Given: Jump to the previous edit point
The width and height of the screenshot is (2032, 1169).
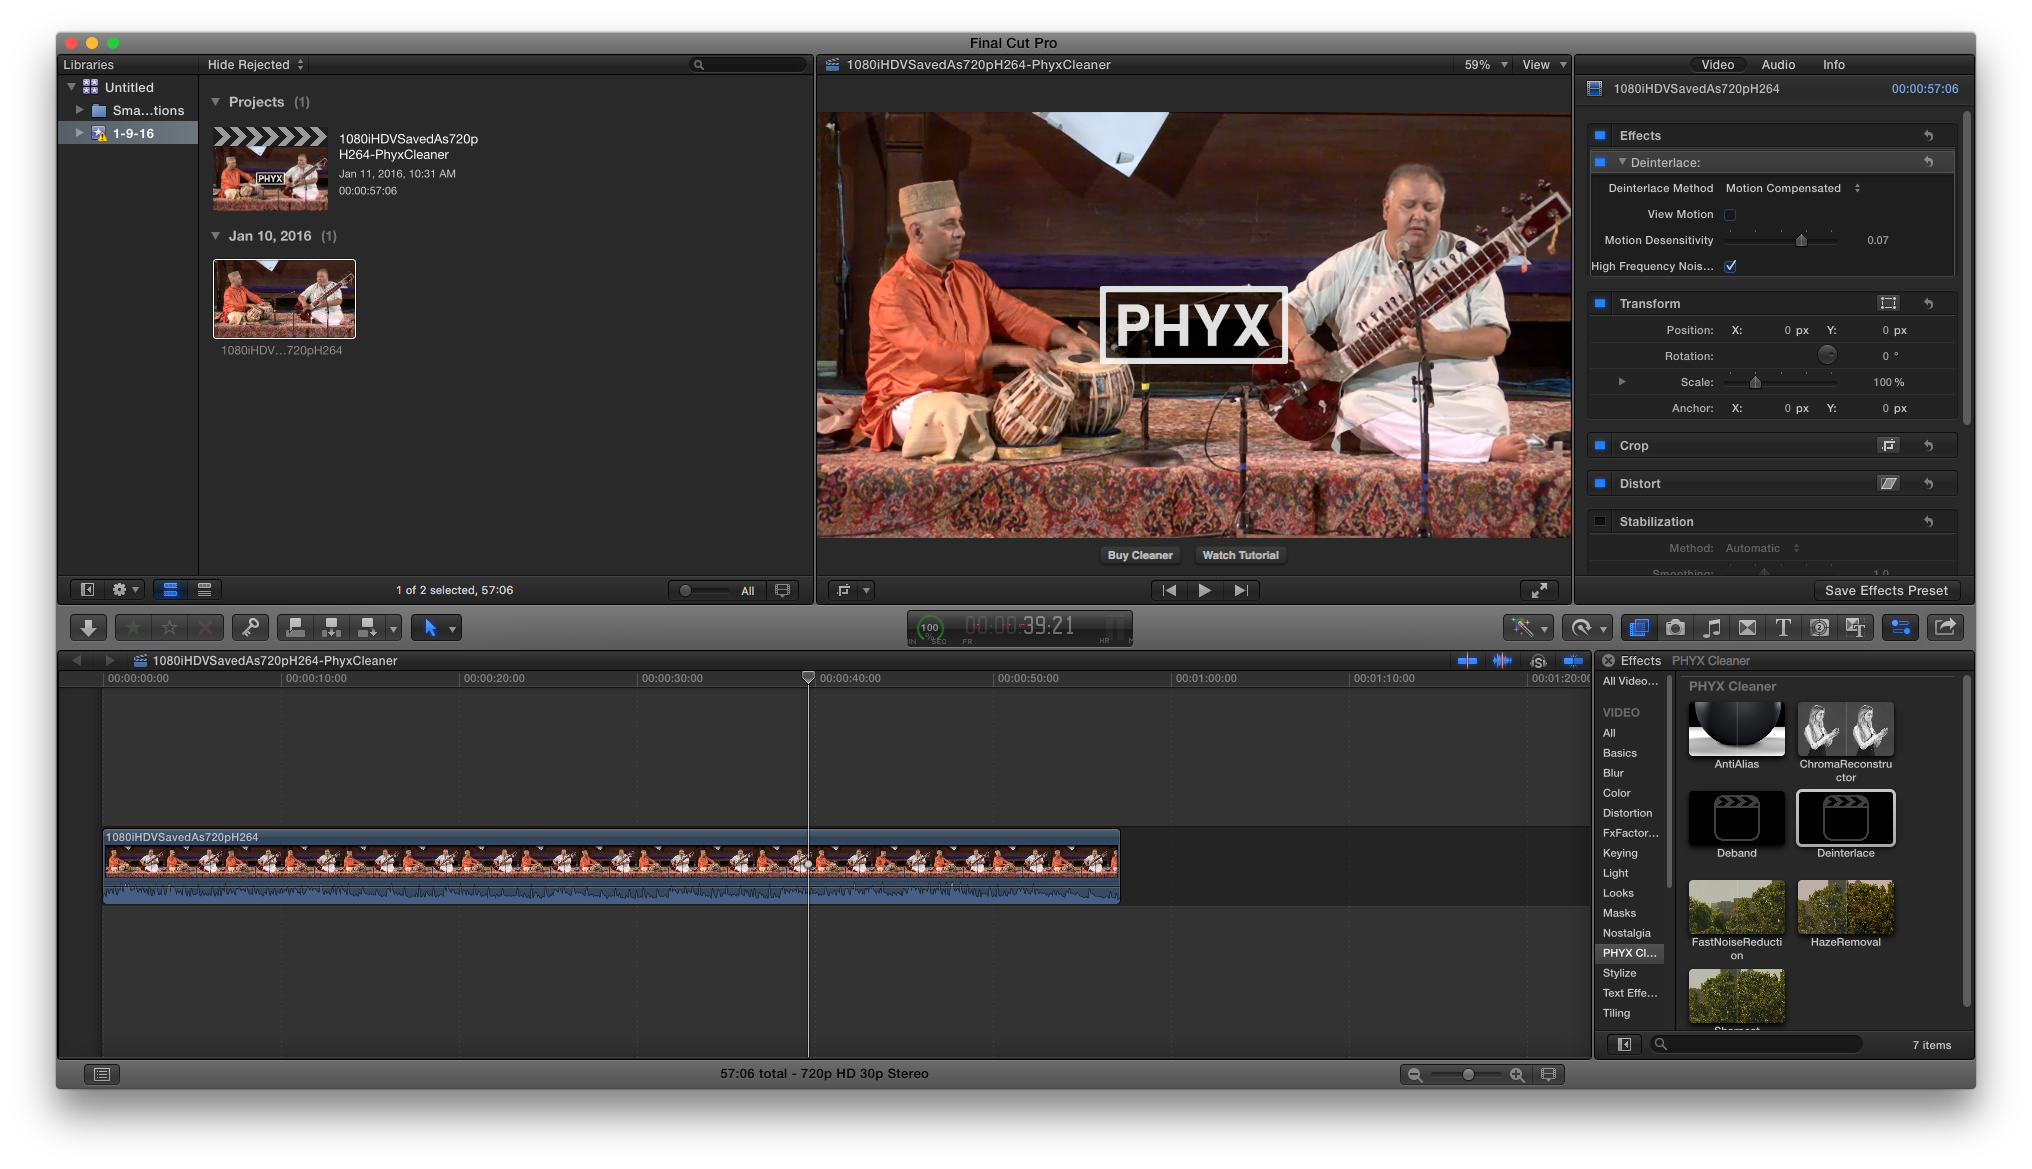Looking at the screenshot, I should point(1169,590).
